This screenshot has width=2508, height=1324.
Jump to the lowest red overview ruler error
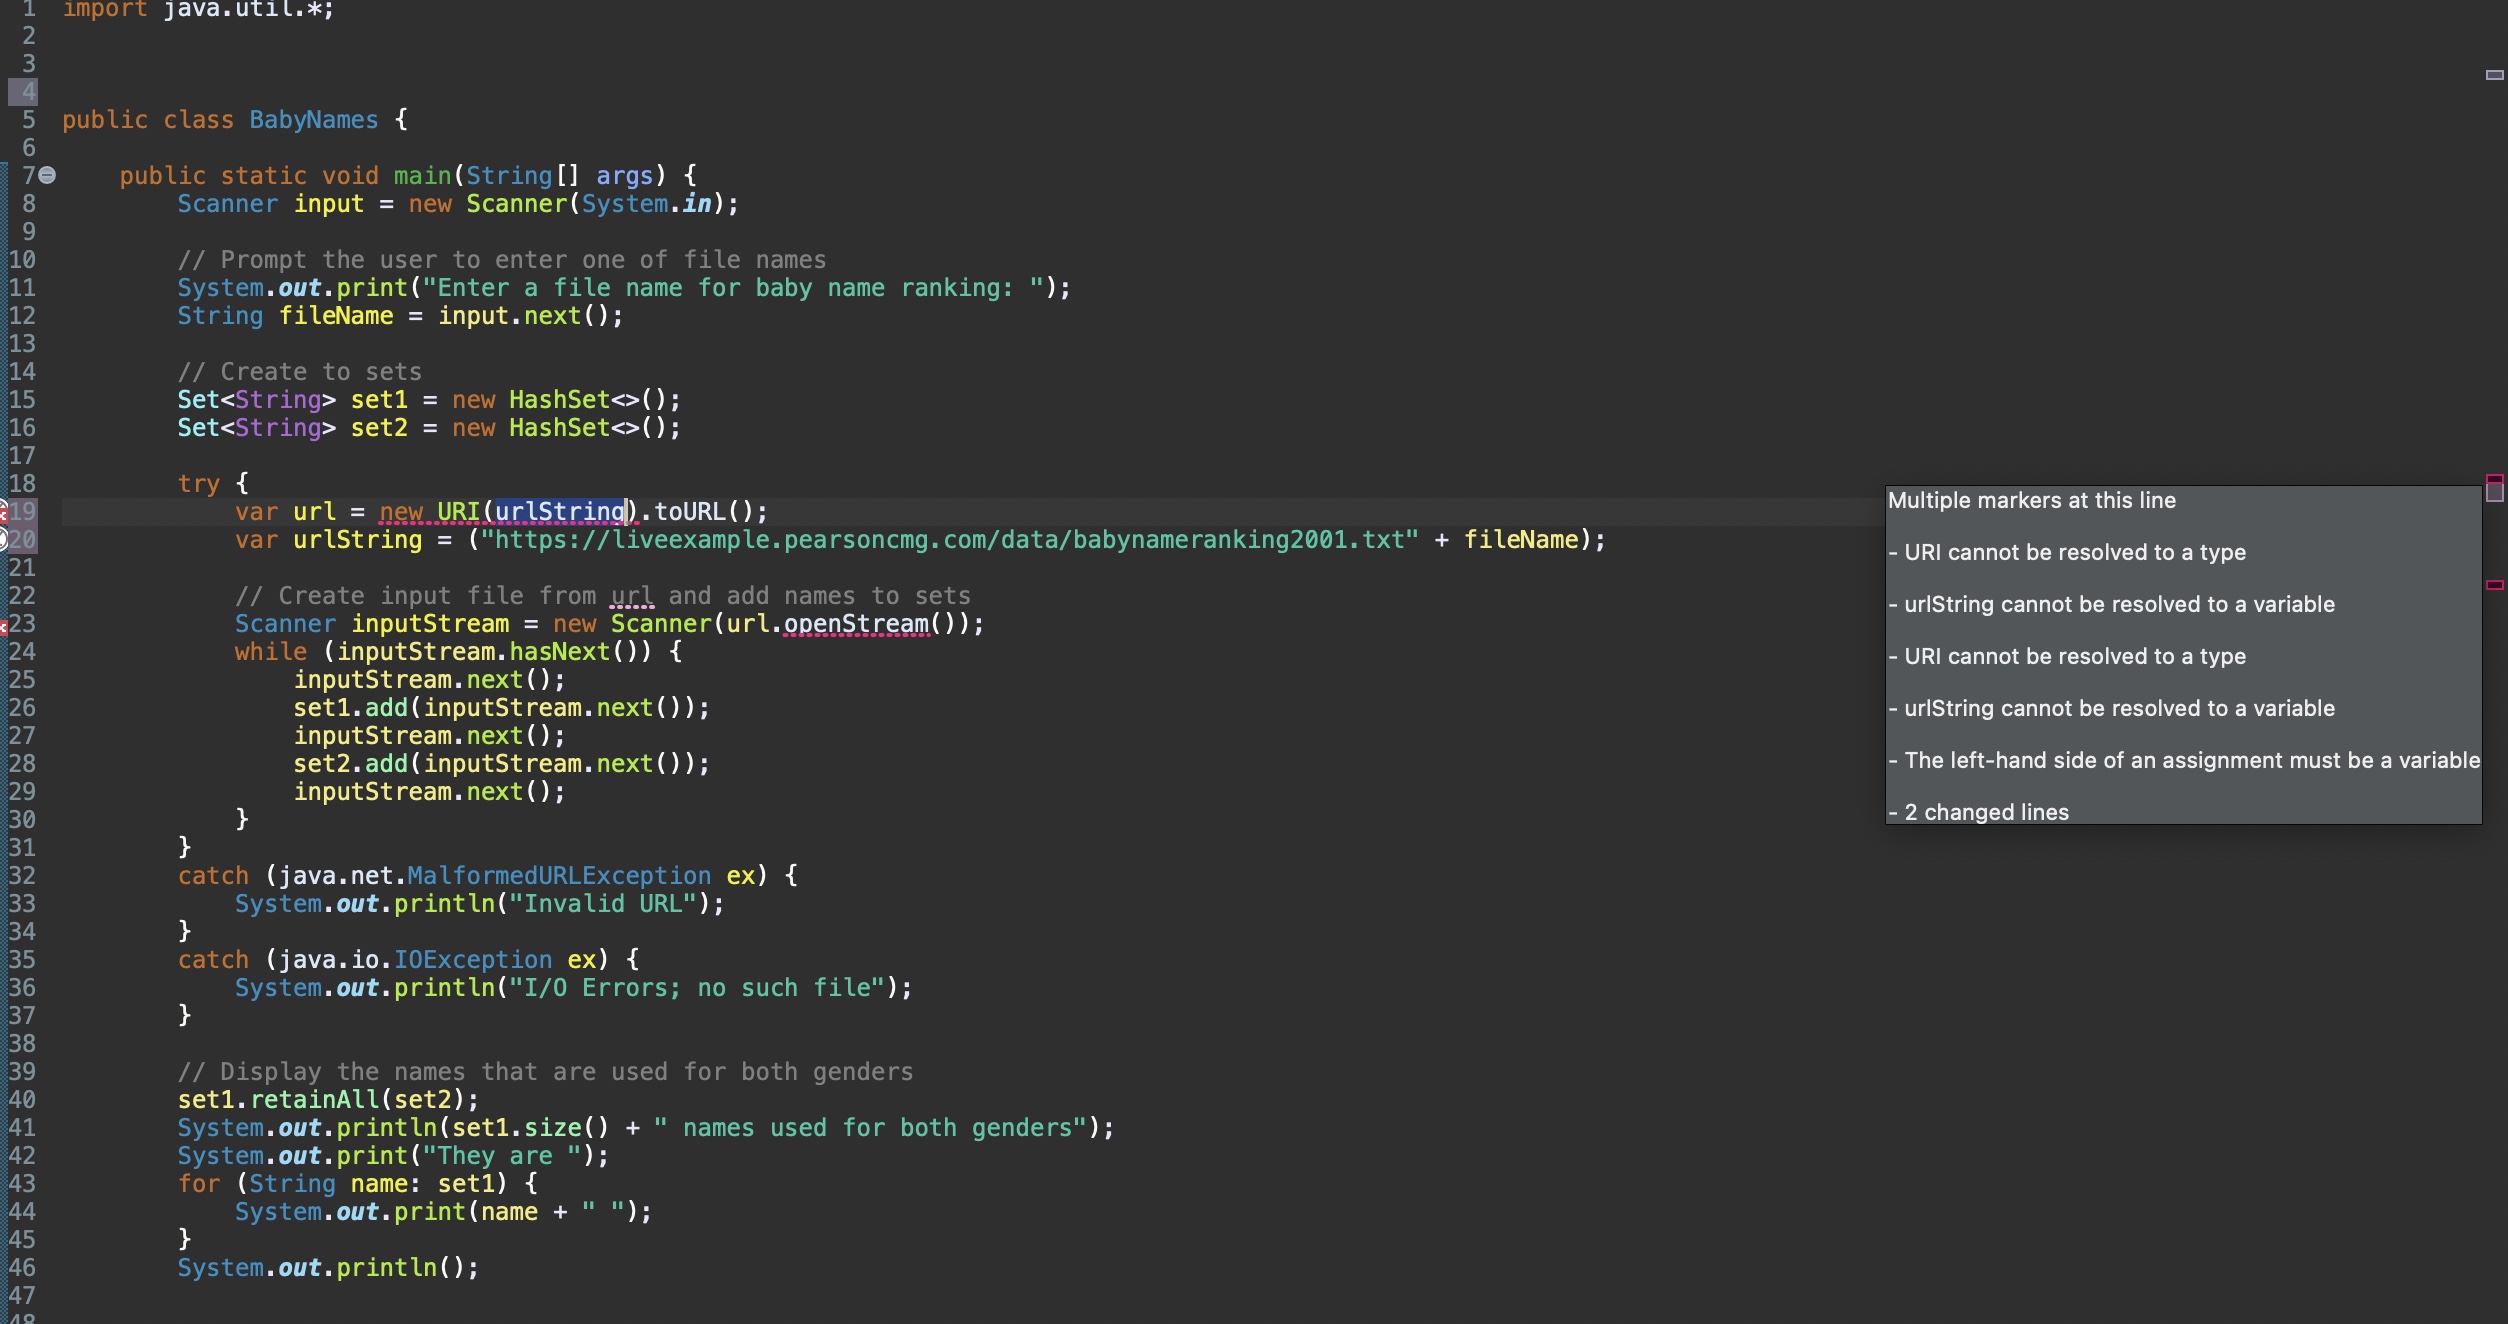(x=2494, y=585)
